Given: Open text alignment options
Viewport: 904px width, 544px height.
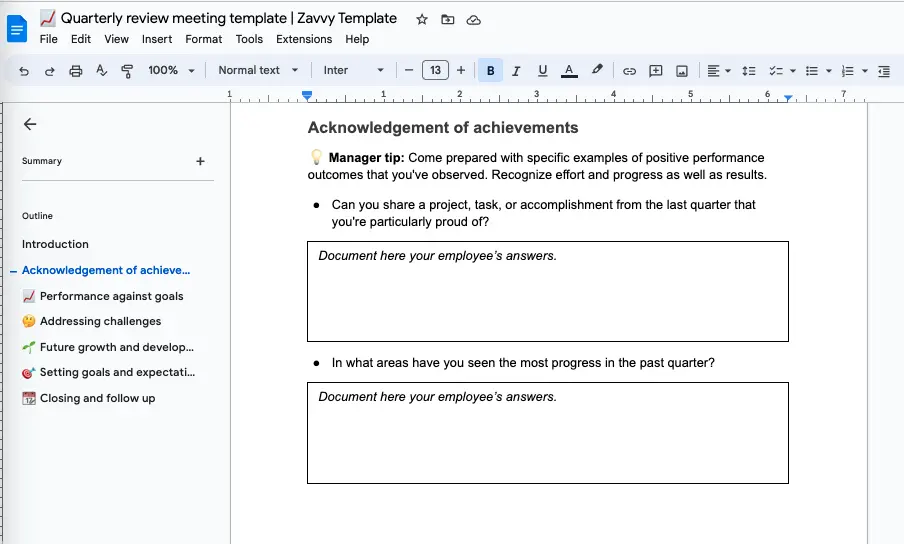Looking at the screenshot, I should tap(718, 71).
